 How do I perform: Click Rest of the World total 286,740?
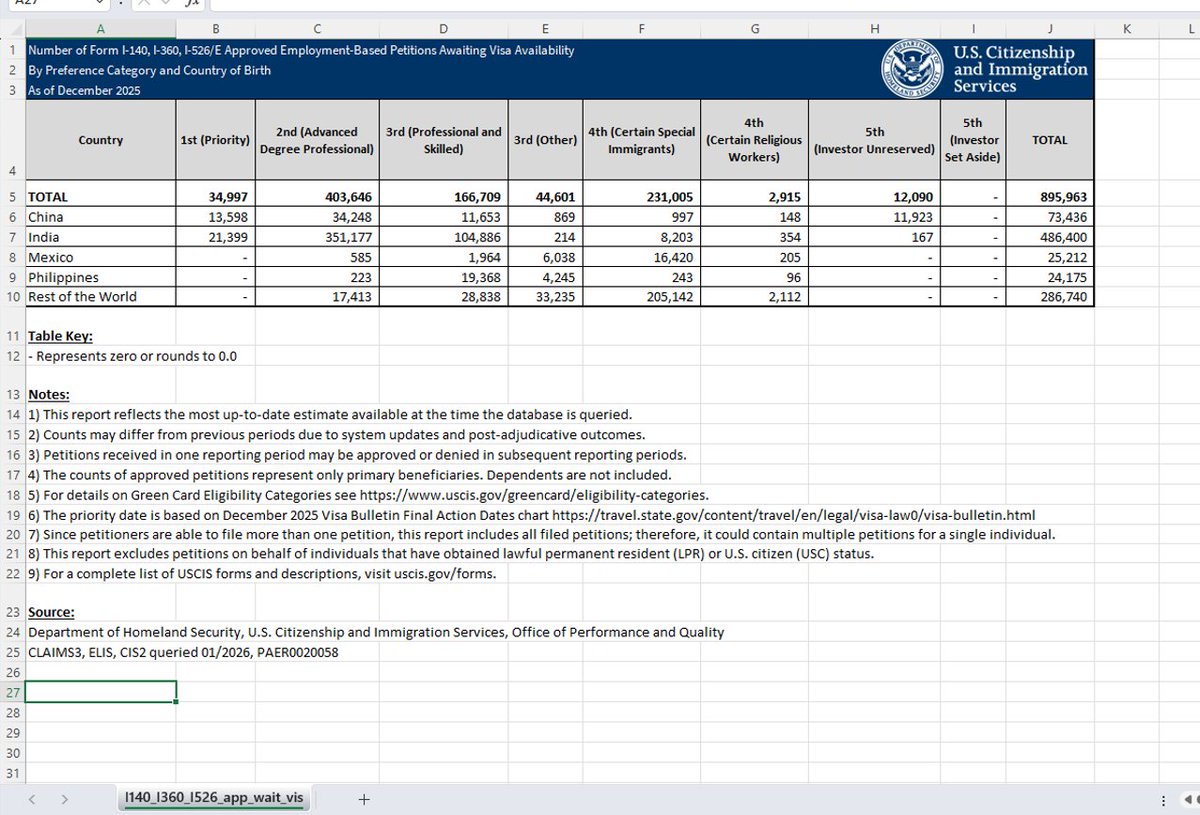[x=1049, y=296]
